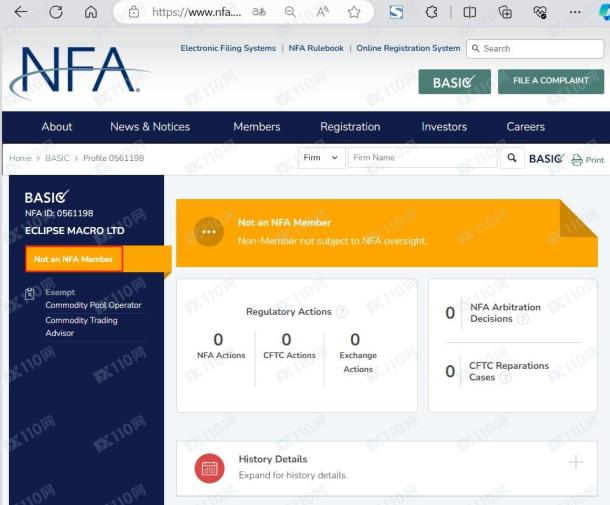Viewport: 610px width, 505px height.
Task: Click the printer icon
Action: [577, 160]
